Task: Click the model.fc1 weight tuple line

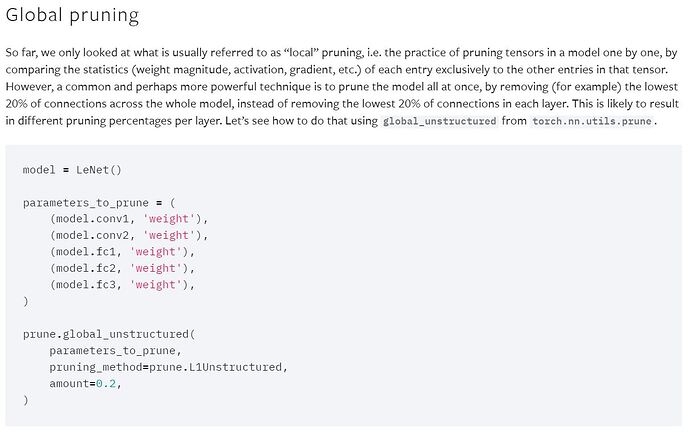Action: point(122,252)
